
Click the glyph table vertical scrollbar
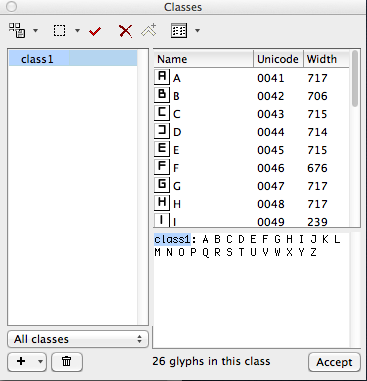pos(355,78)
